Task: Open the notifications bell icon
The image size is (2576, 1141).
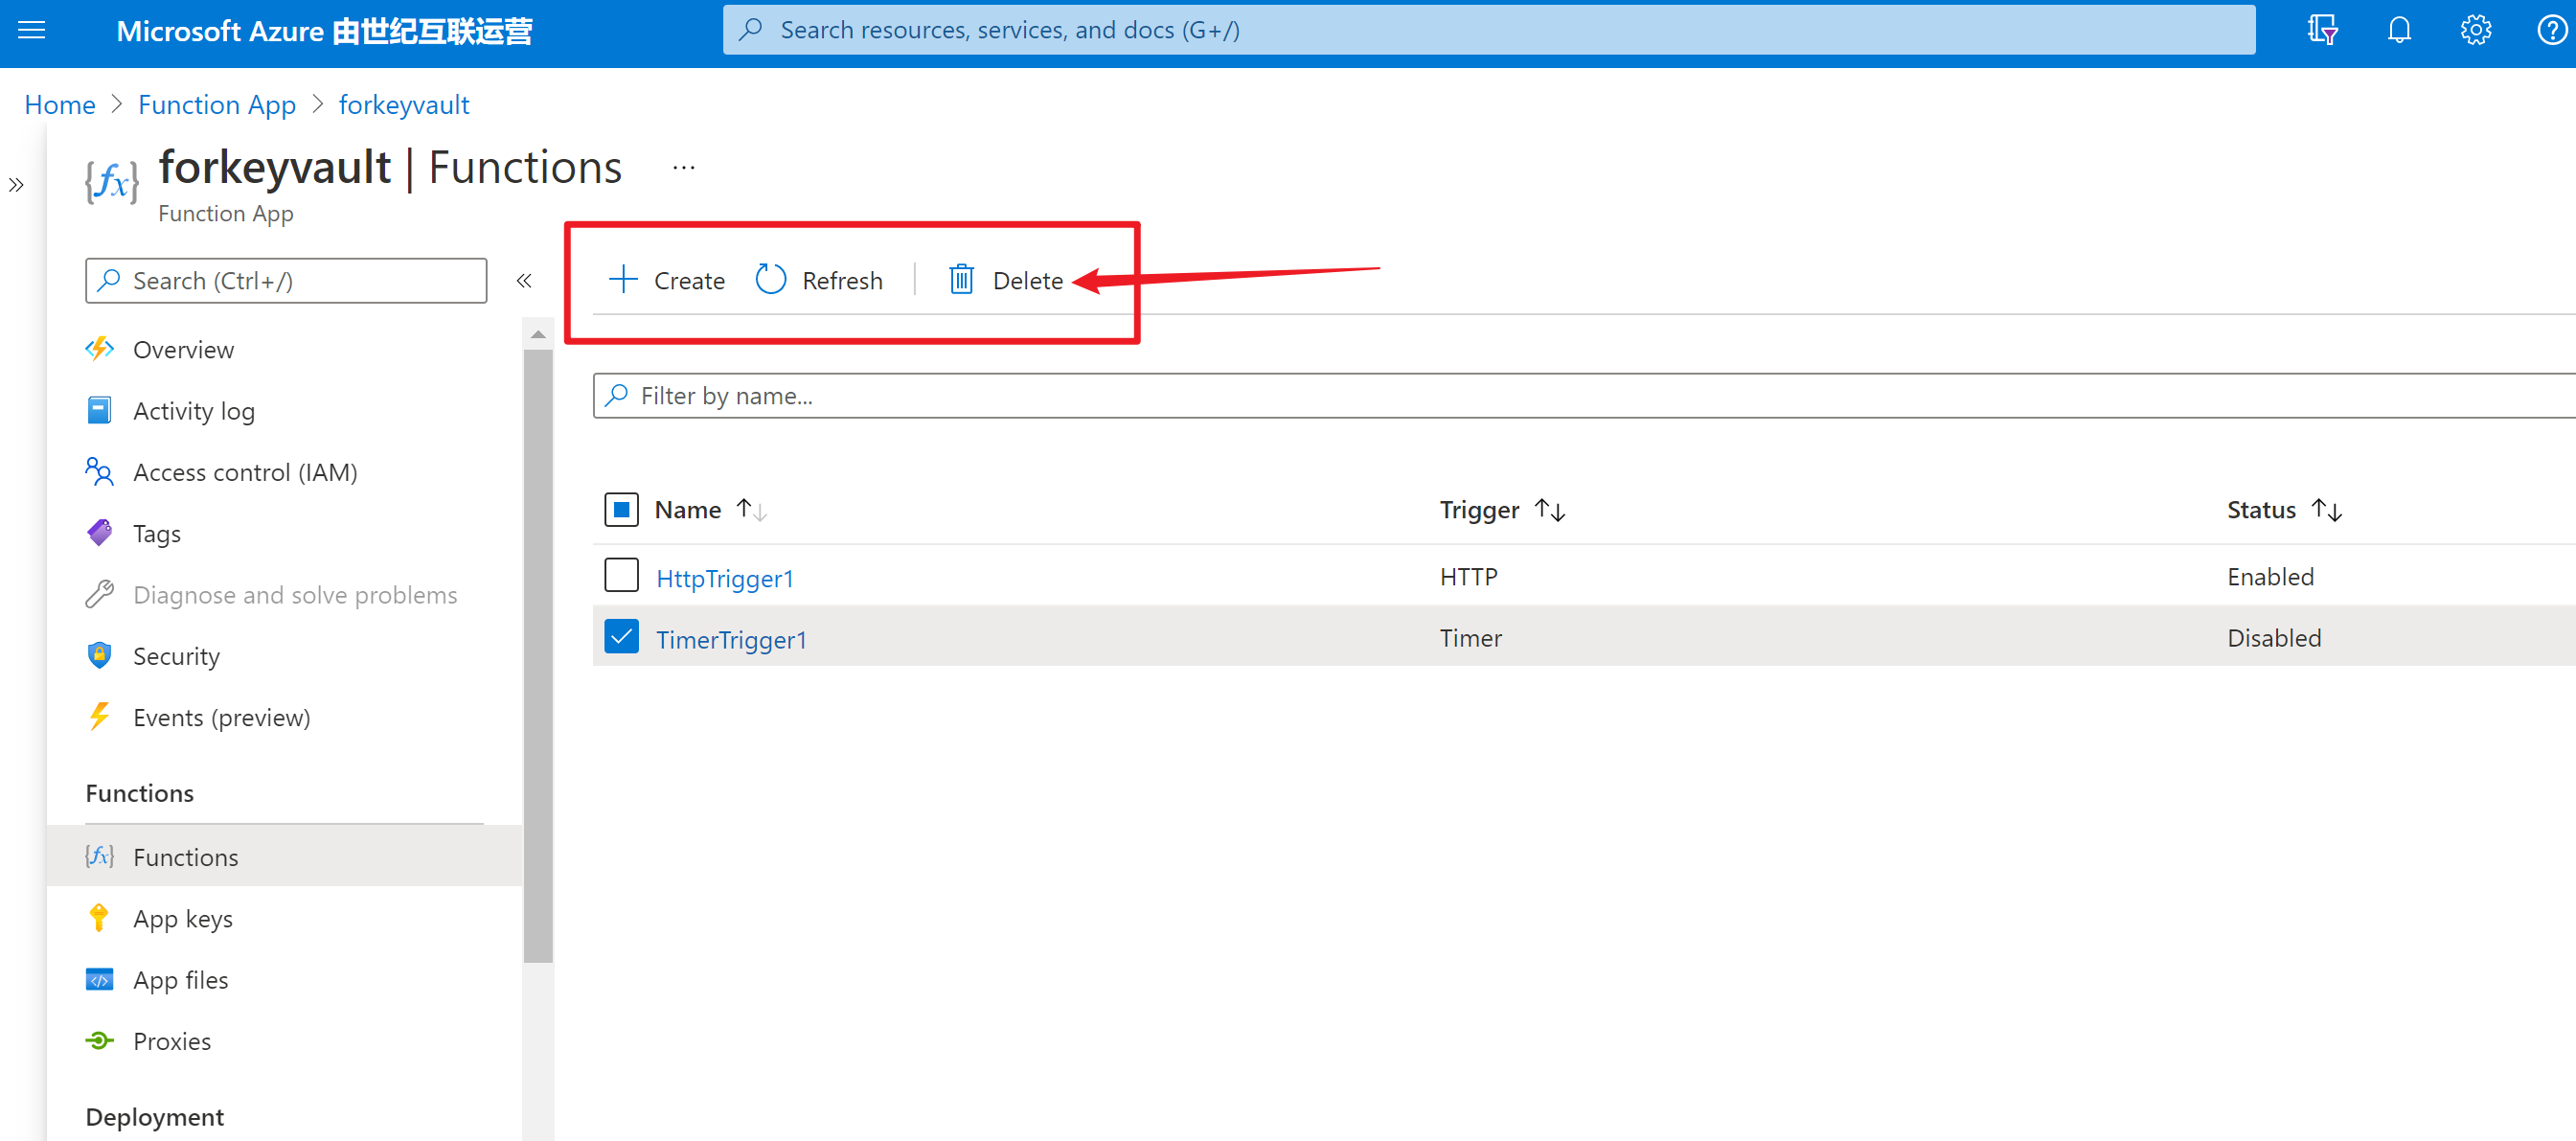Action: 2399,30
